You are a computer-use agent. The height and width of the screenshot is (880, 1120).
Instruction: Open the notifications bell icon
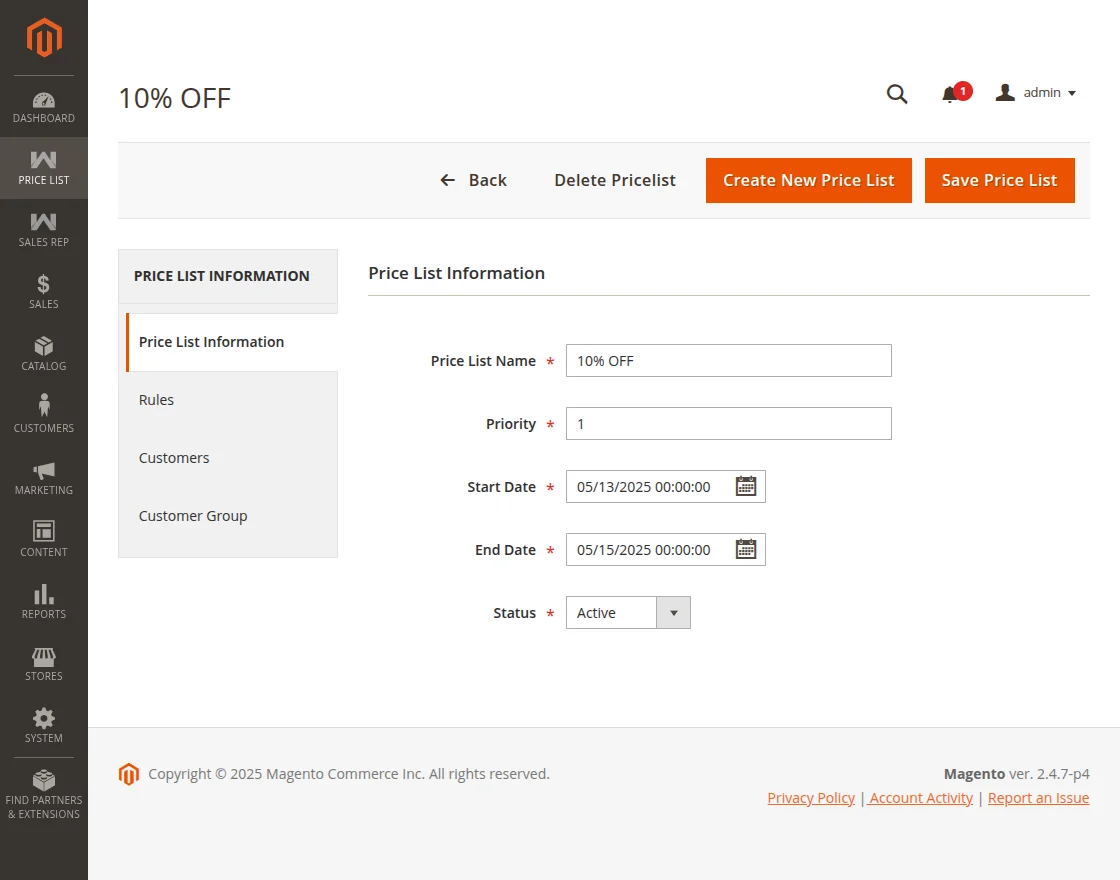pyautogui.click(x=950, y=94)
